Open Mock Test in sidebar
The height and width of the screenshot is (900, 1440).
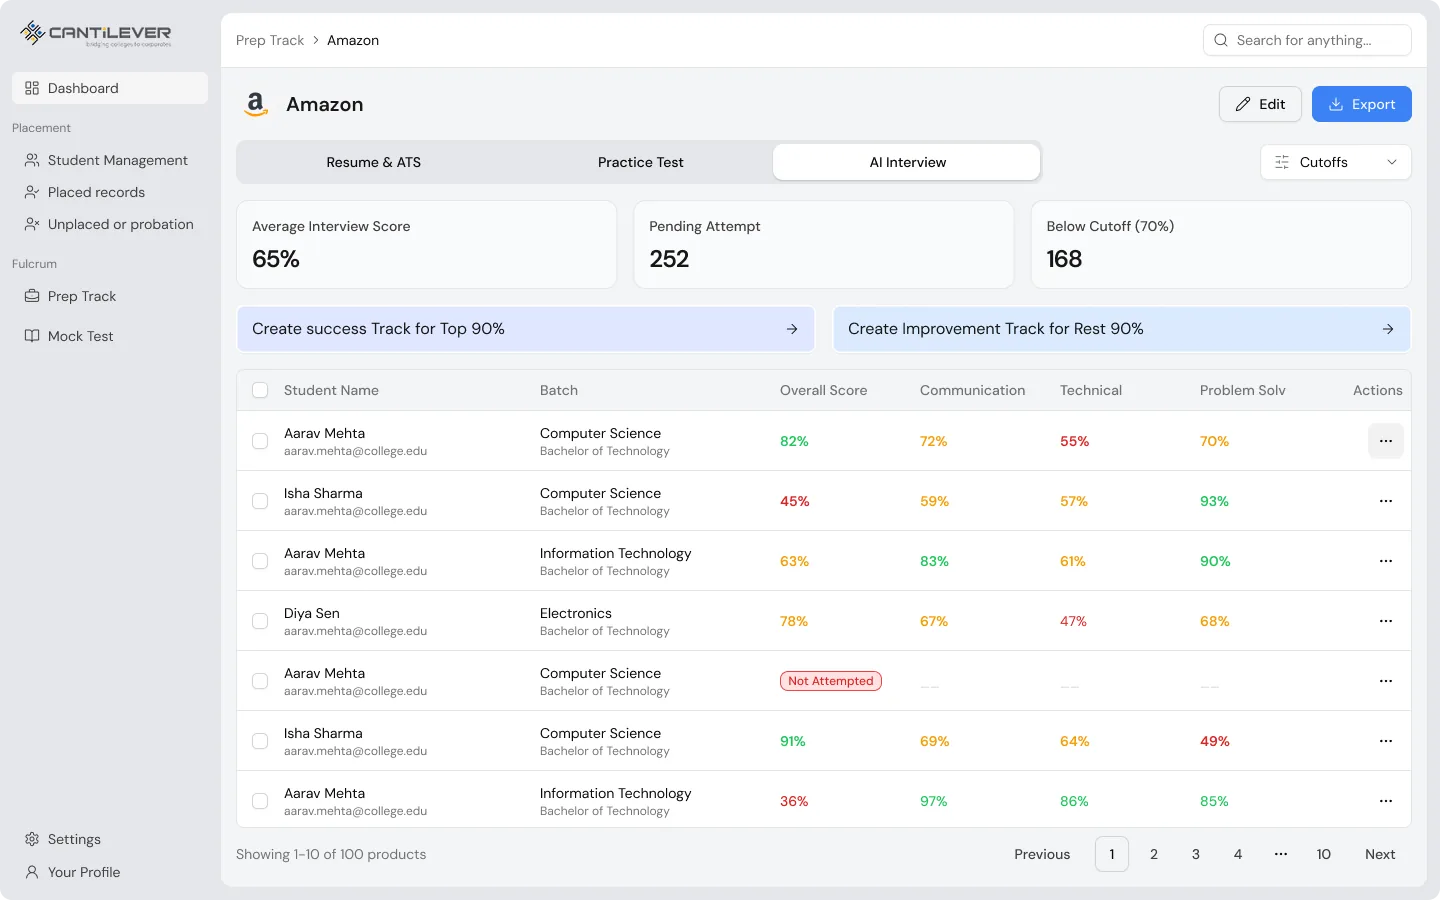(110, 336)
